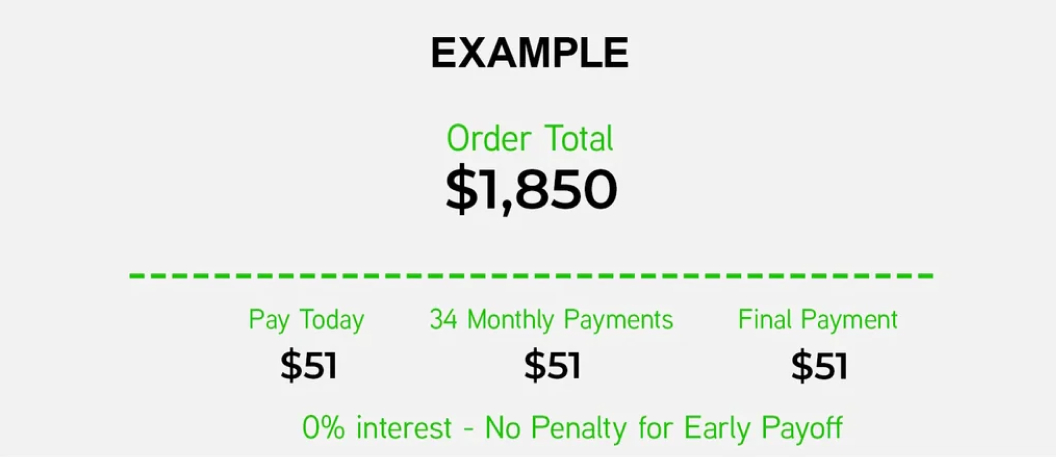This screenshot has height=457, width=1056.
Task: Click the word Monthly in the payments label
Action: 510,320
